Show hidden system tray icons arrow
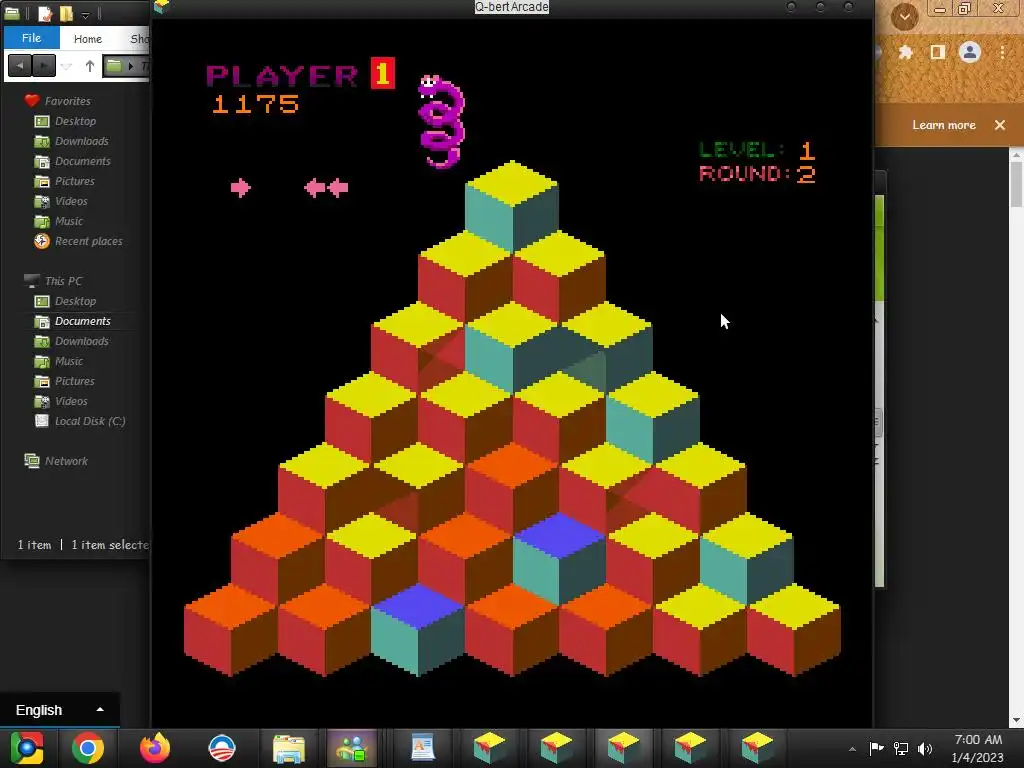The width and height of the screenshot is (1024, 768). [852, 749]
